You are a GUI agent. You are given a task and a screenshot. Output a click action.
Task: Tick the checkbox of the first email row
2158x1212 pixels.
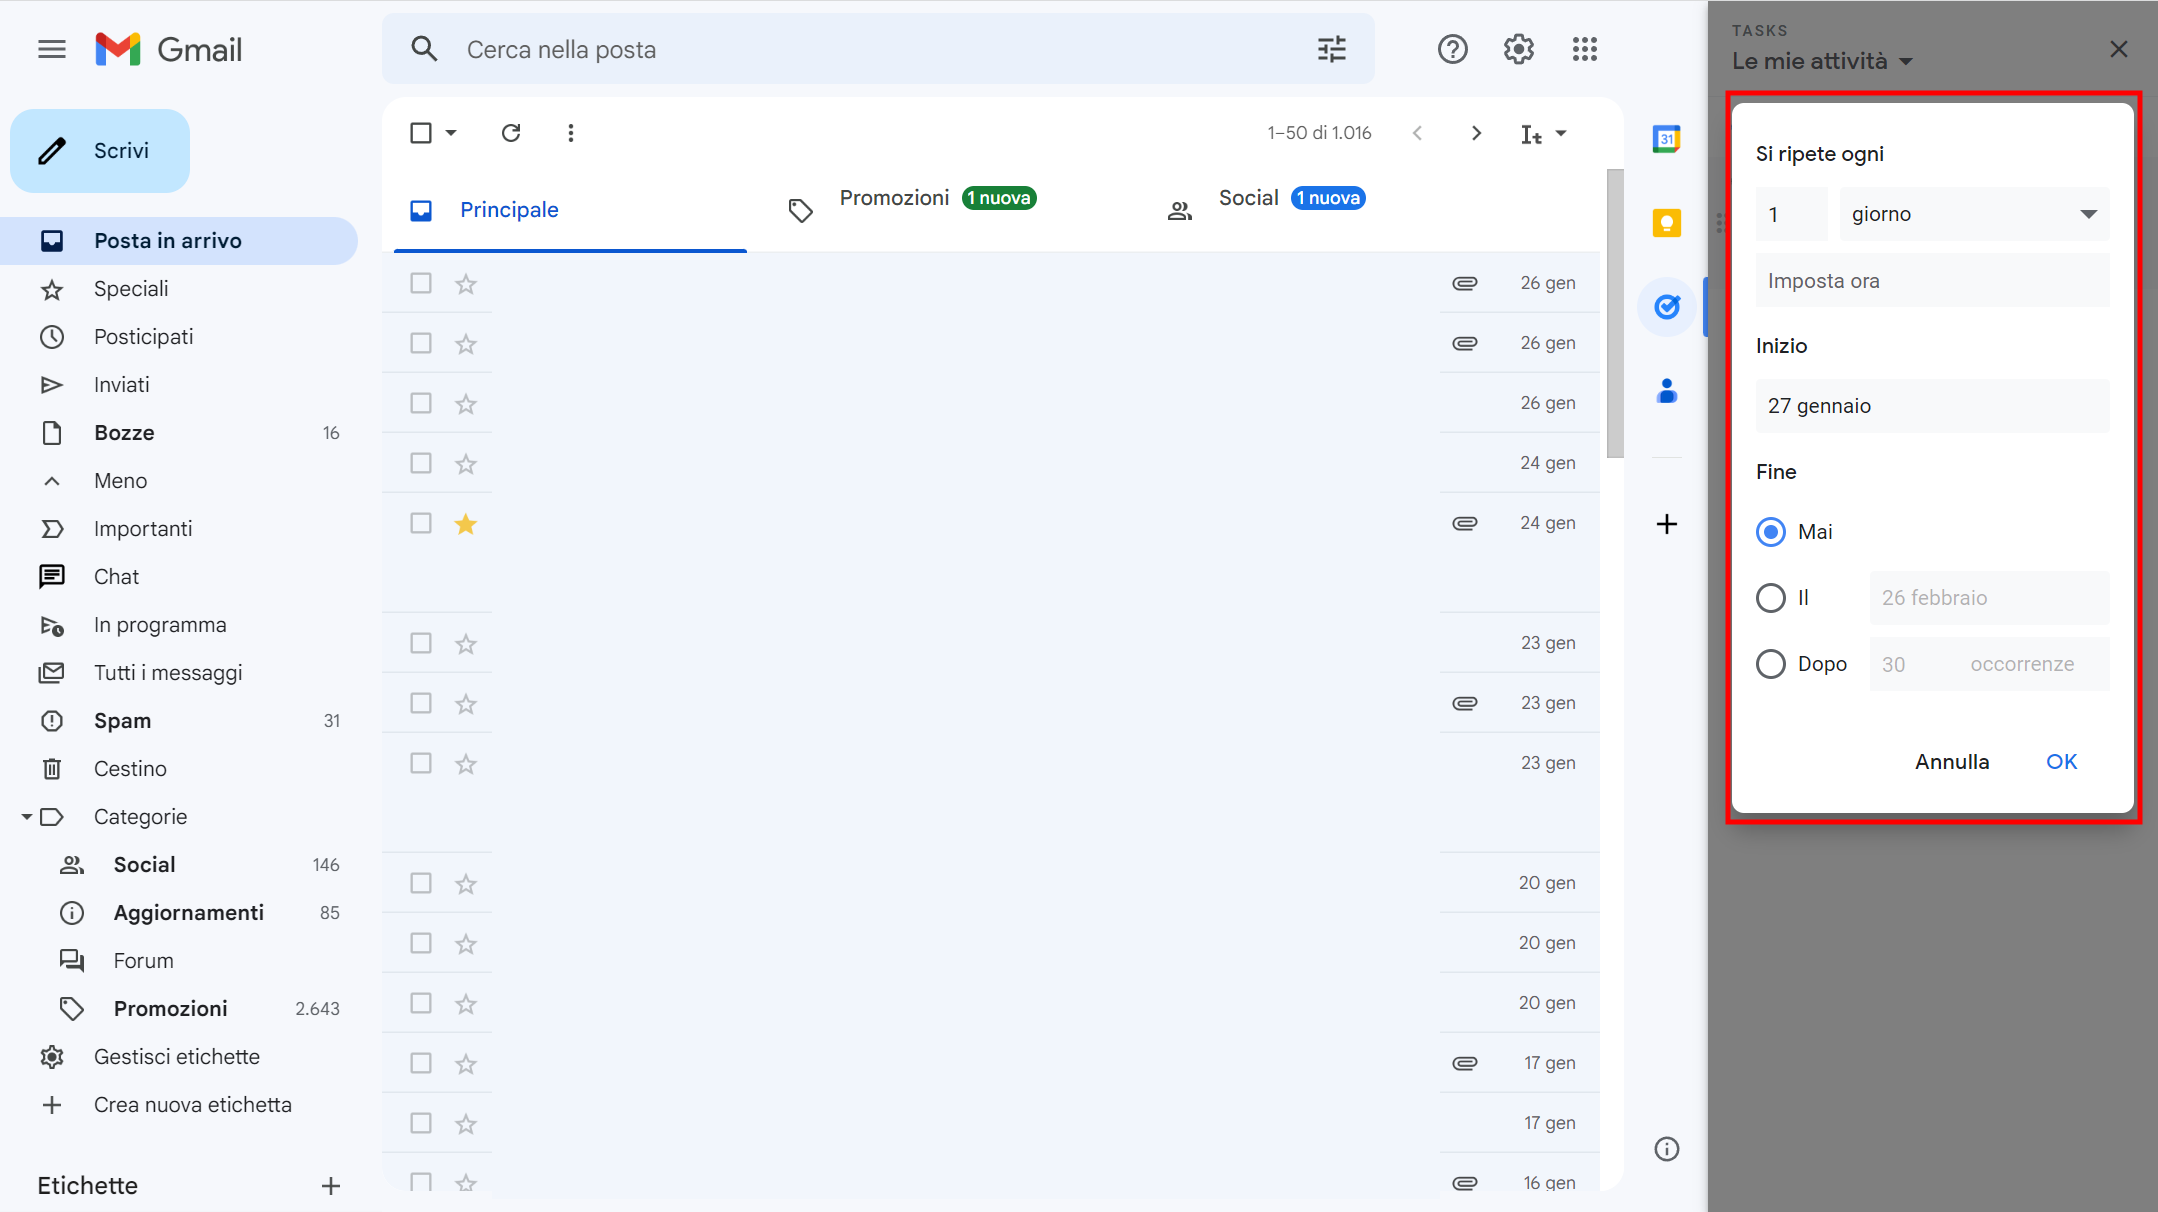tap(421, 284)
